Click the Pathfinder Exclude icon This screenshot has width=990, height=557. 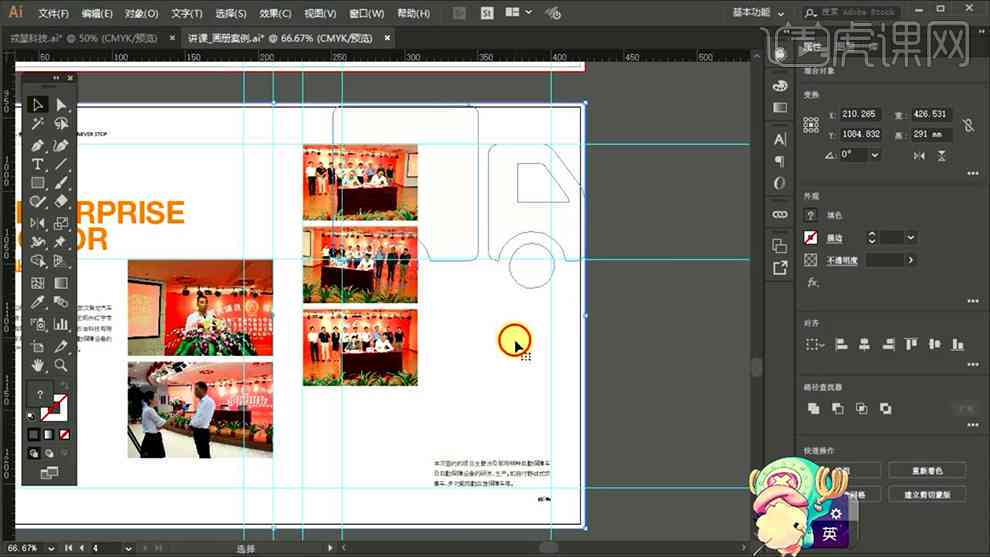[886, 409]
